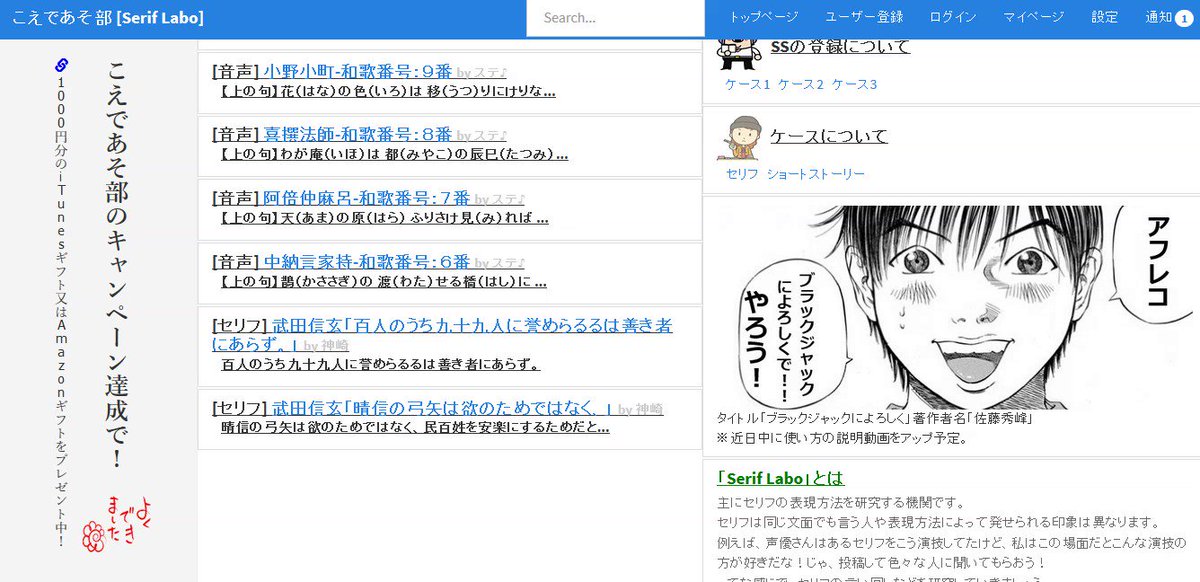
Task: Open the ケースについて heading link
Action: pyautogui.click(x=829, y=136)
